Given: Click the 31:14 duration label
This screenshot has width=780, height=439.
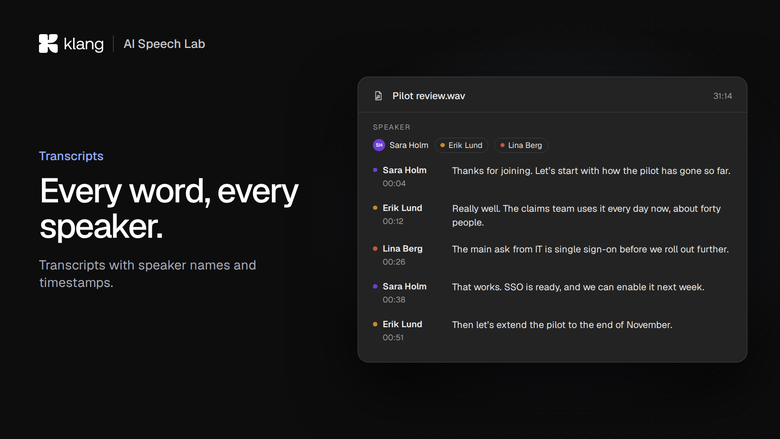Looking at the screenshot, I should click(x=722, y=96).
